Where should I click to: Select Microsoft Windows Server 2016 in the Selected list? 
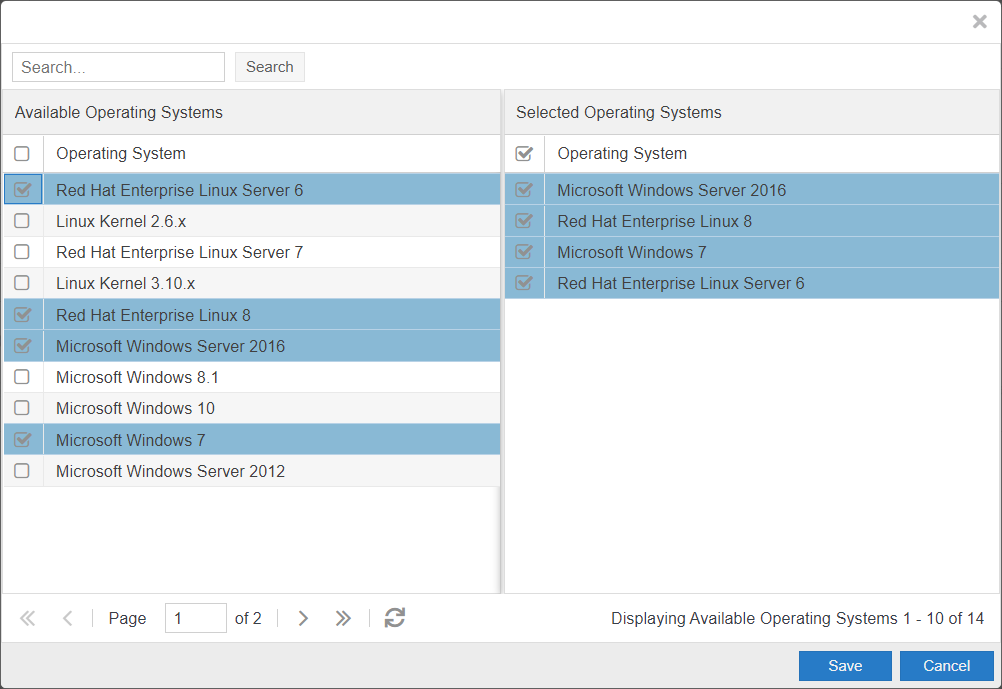(x=671, y=190)
